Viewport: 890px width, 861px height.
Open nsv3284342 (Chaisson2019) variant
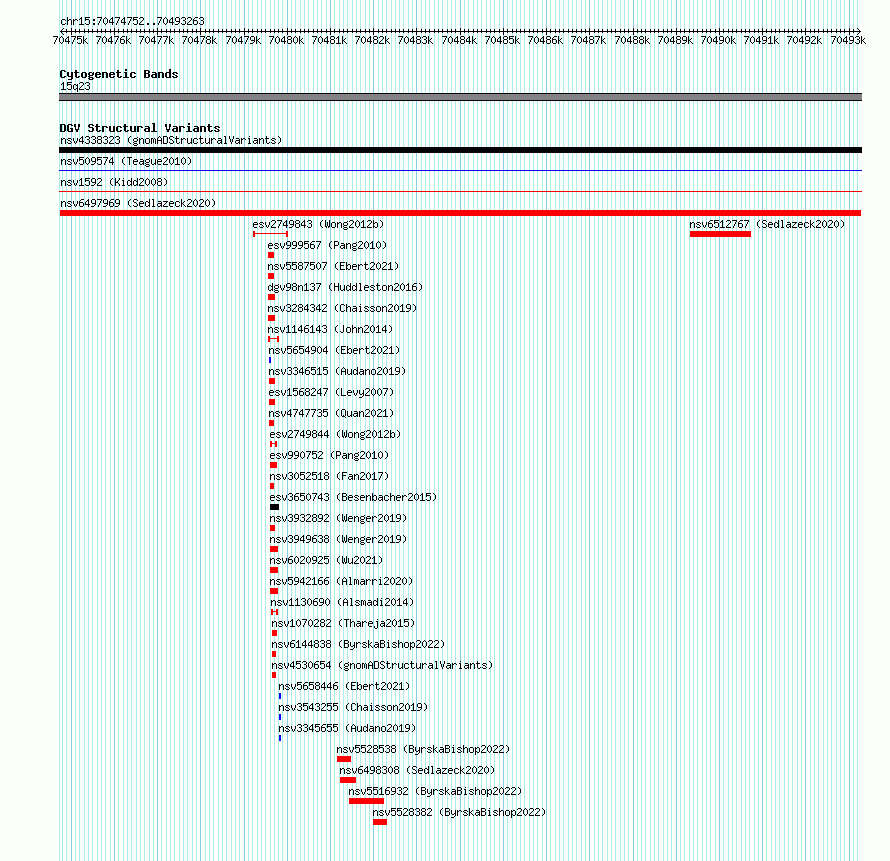[342, 308]
